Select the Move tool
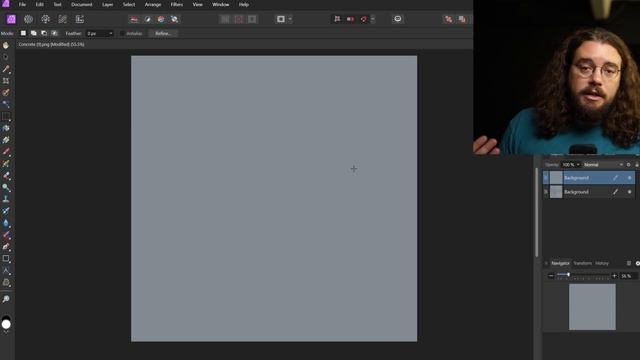640x360 pixels. click(6, 57)
